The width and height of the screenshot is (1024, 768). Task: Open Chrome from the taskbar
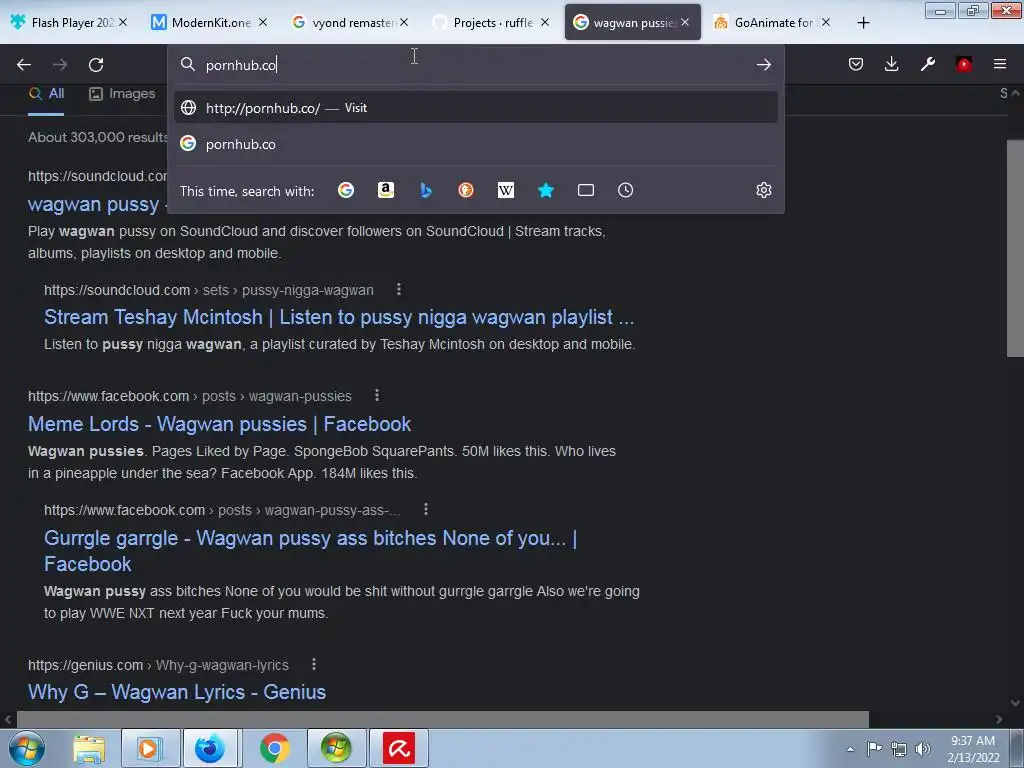click(274, 748)
